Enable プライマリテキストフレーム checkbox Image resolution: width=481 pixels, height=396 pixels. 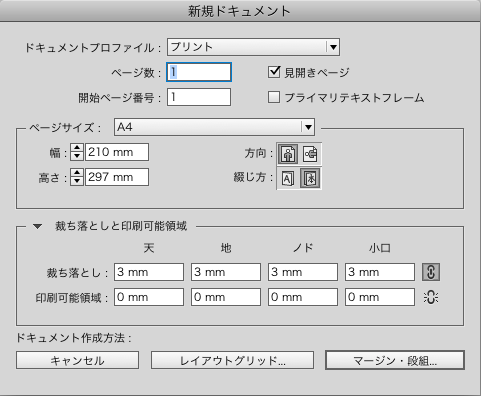click(274, 97)
